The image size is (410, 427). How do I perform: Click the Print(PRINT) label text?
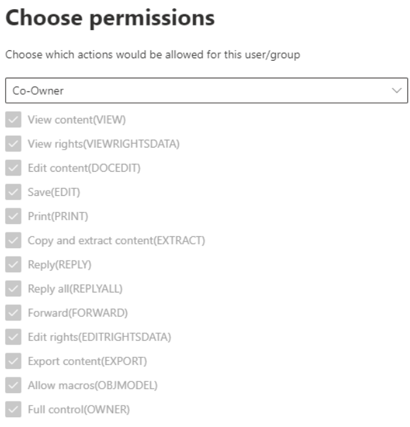(58, 216)
